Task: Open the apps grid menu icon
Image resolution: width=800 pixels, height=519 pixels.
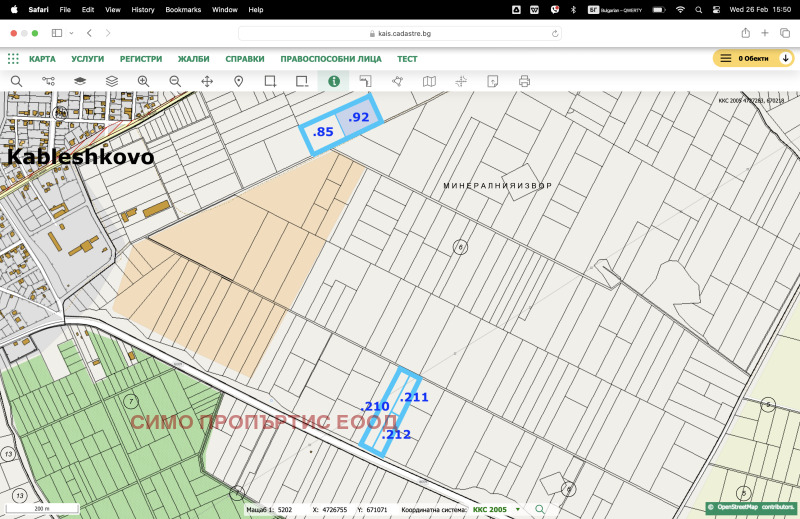Action: point(13,59)
